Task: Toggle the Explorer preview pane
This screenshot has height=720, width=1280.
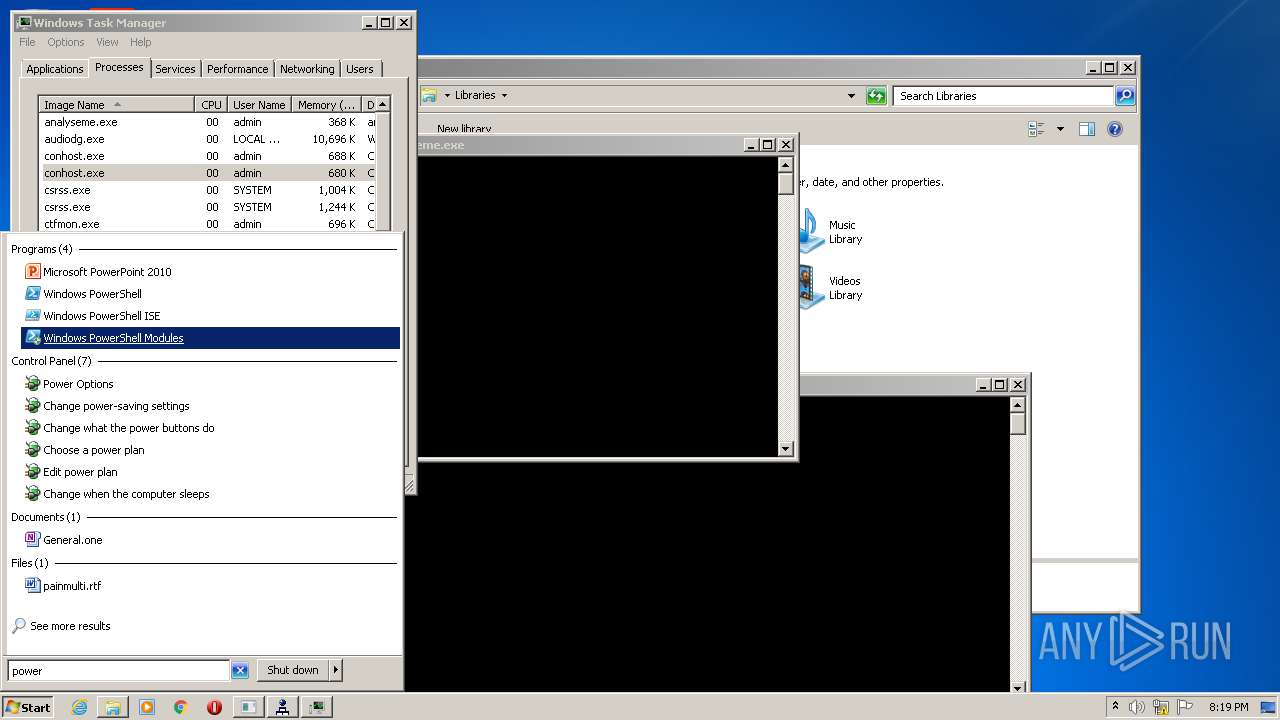Action: [1087, 129]
